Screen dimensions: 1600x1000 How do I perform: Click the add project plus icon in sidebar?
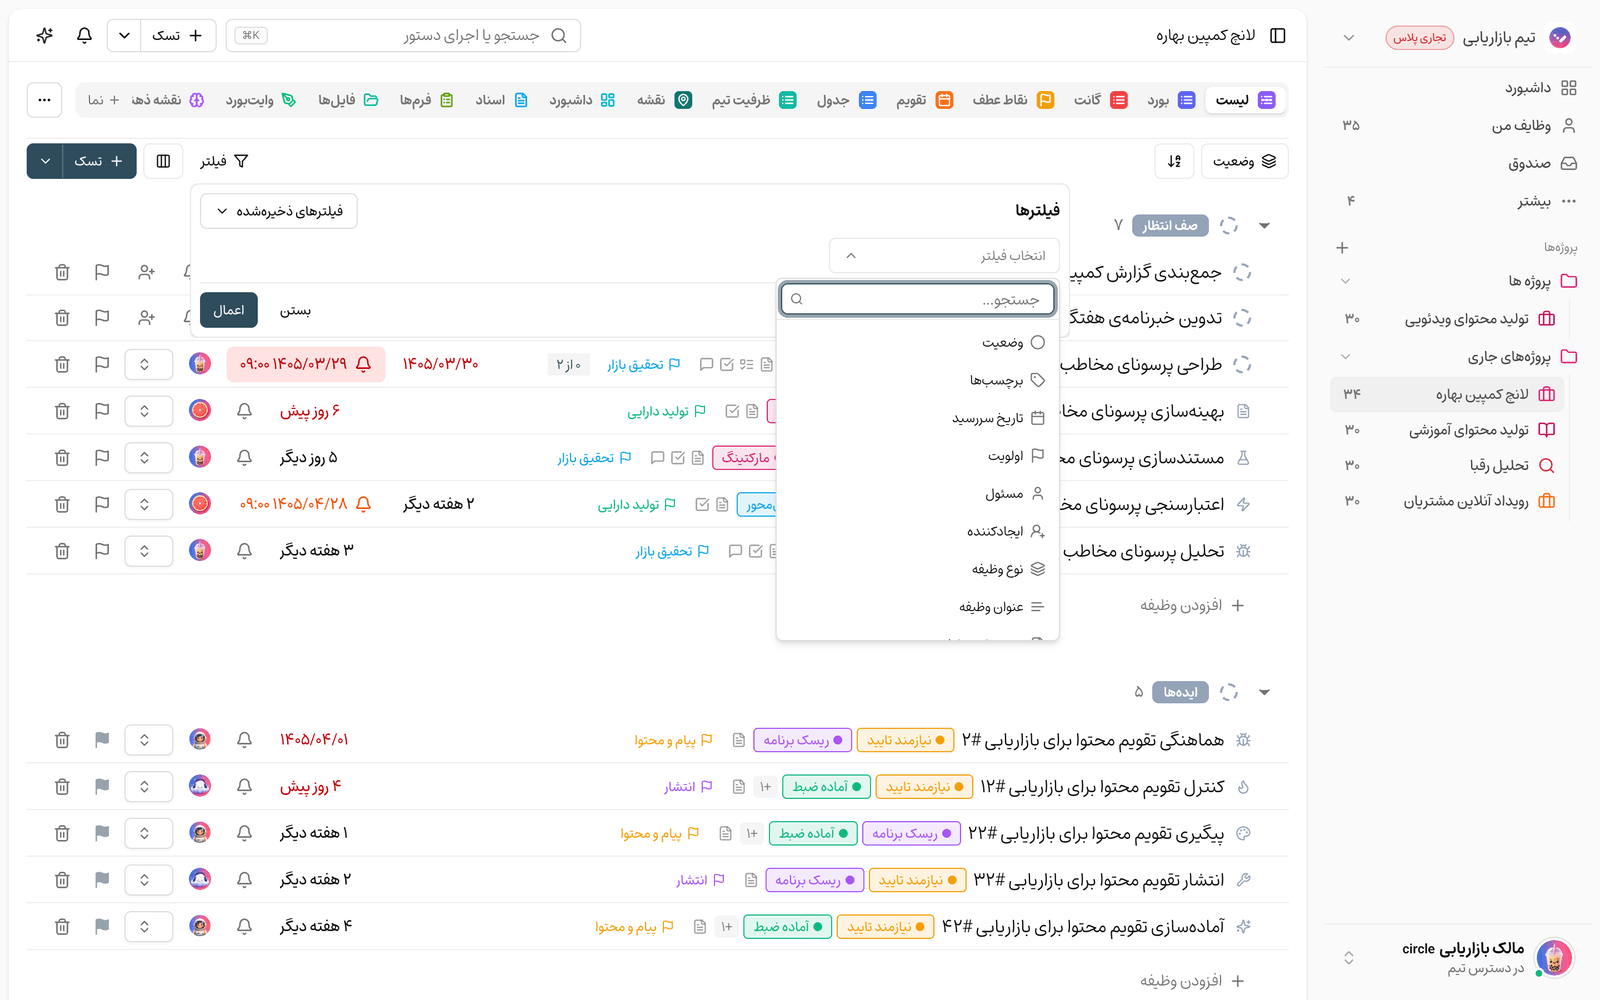point(1342,247)
